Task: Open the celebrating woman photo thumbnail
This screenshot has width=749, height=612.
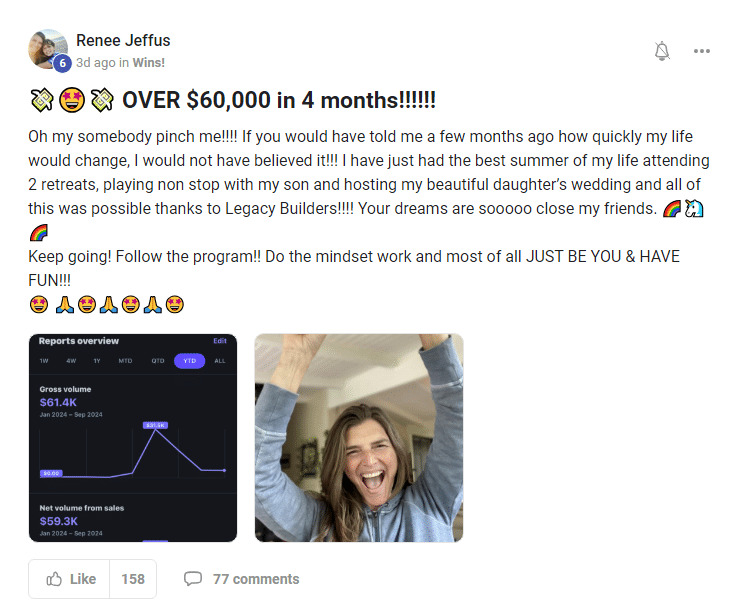Action: click(x=359, y=438)
